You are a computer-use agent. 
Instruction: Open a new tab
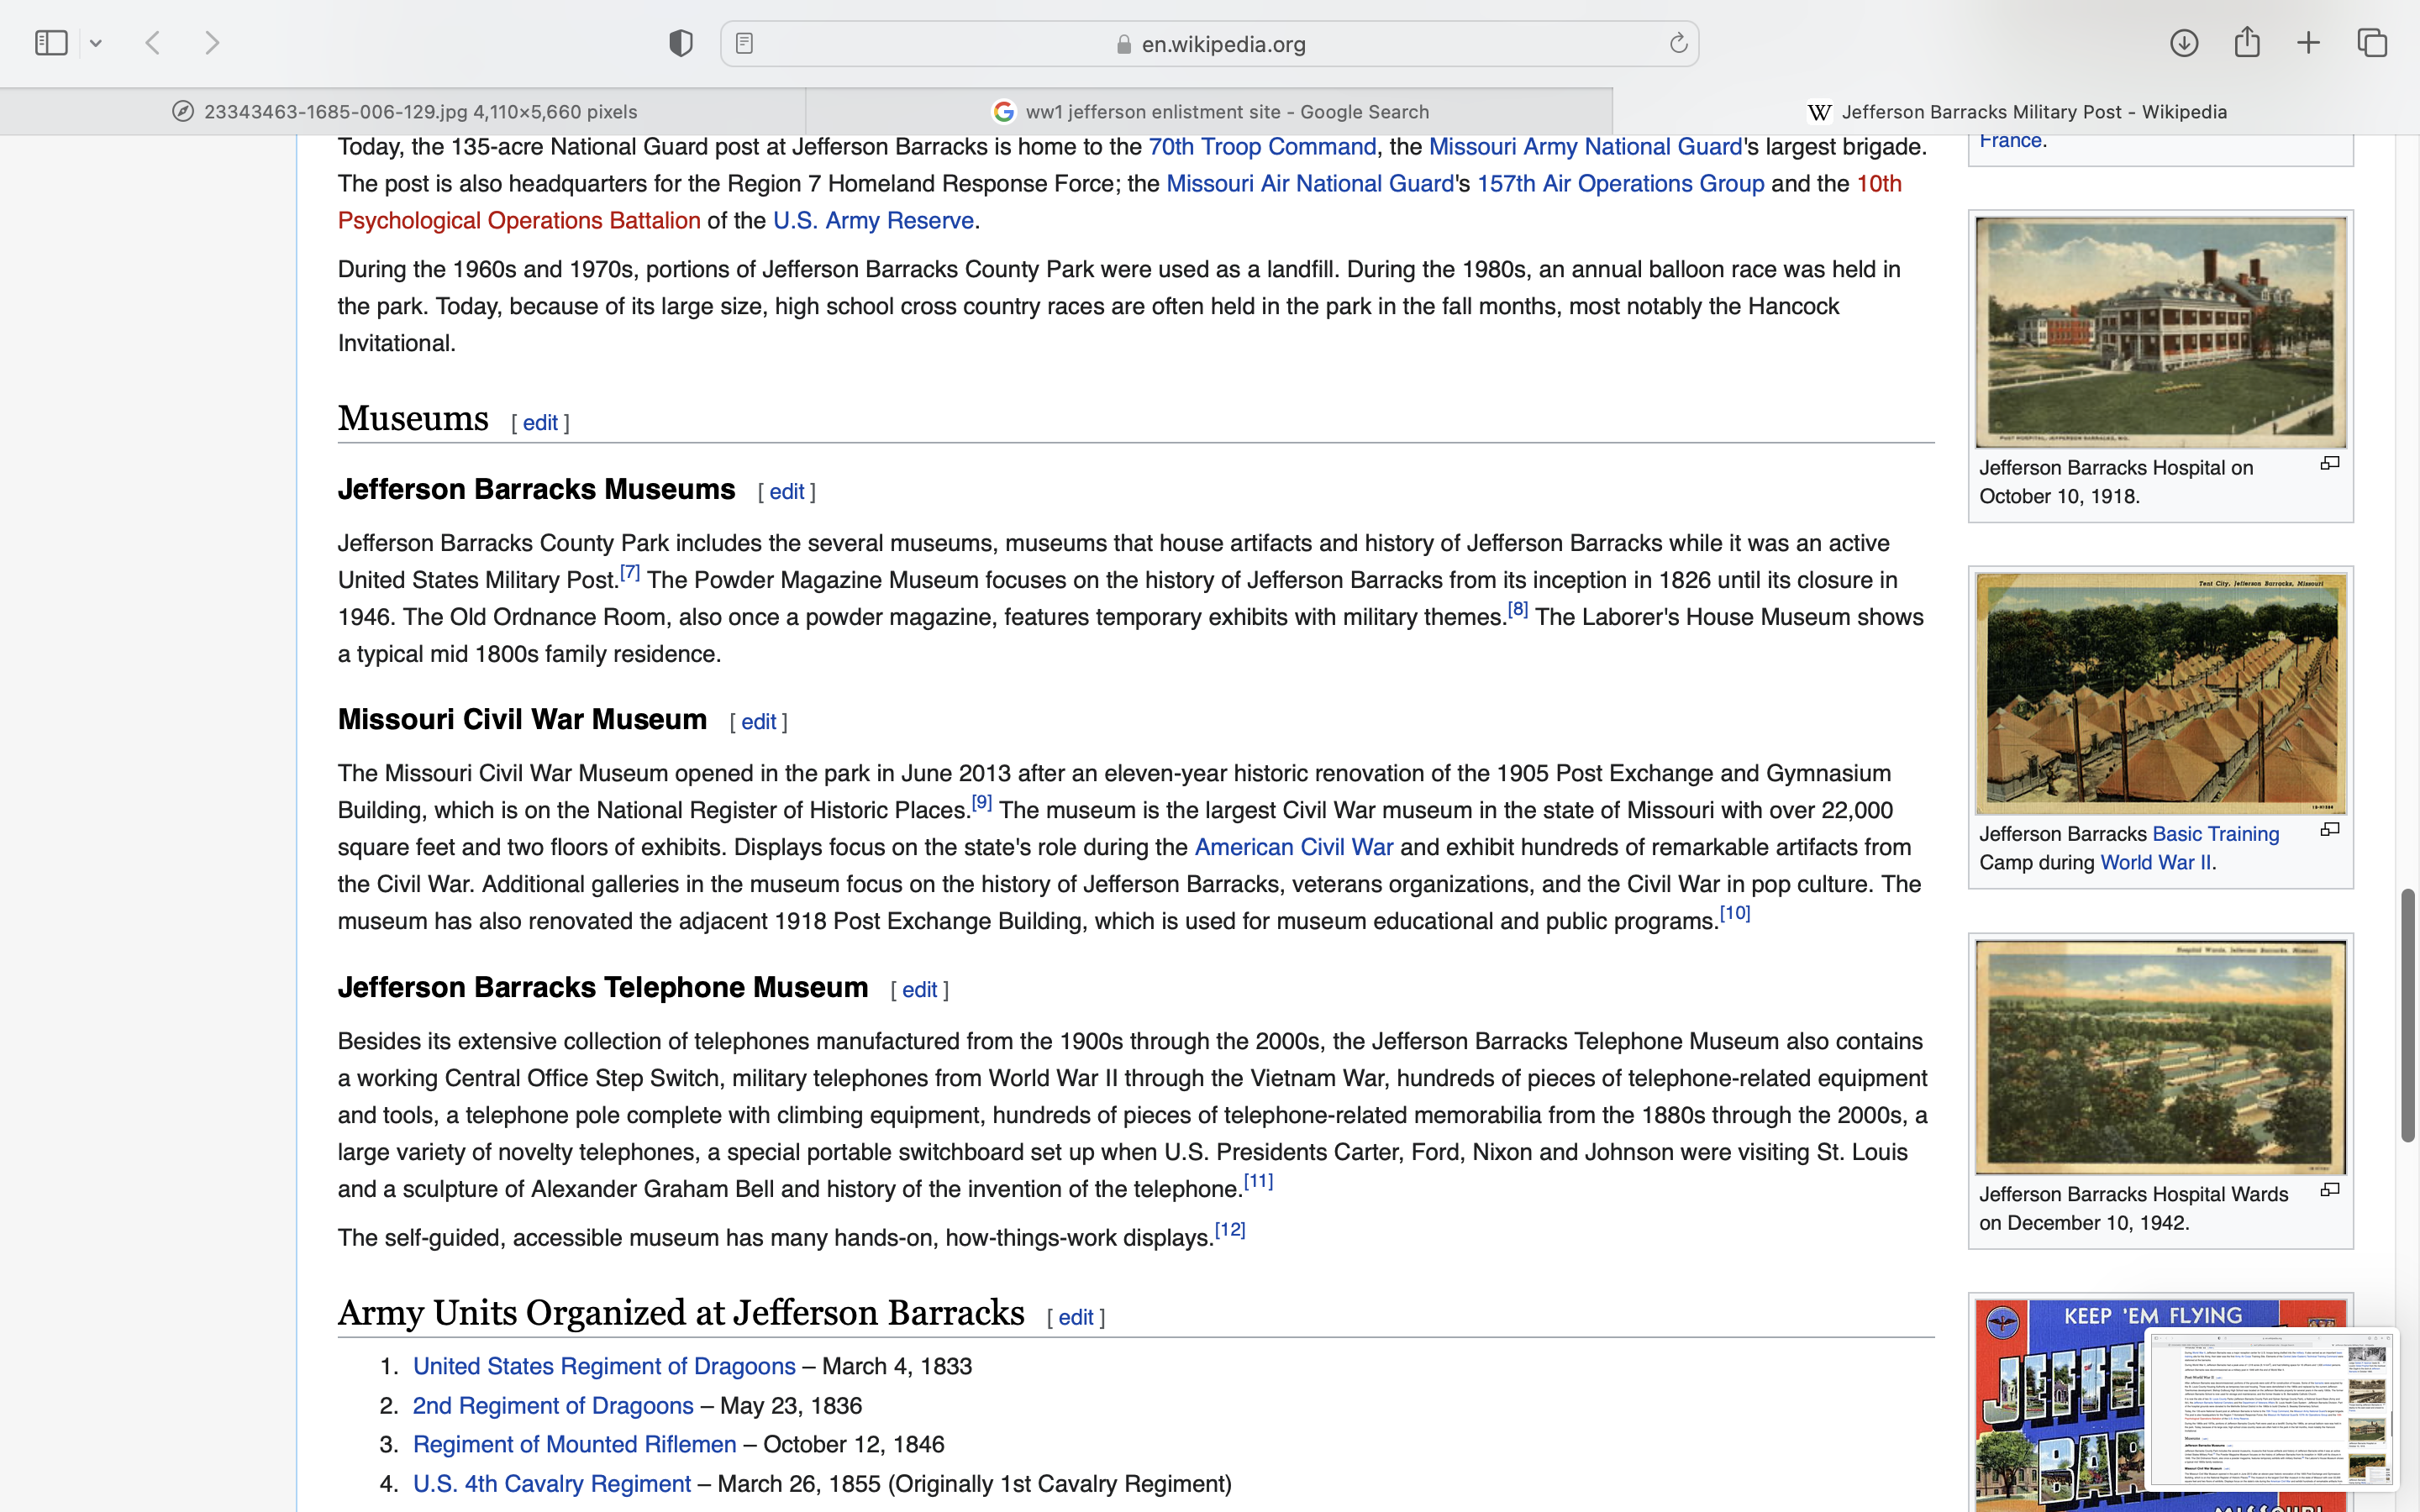click(x=2309, y=43)
